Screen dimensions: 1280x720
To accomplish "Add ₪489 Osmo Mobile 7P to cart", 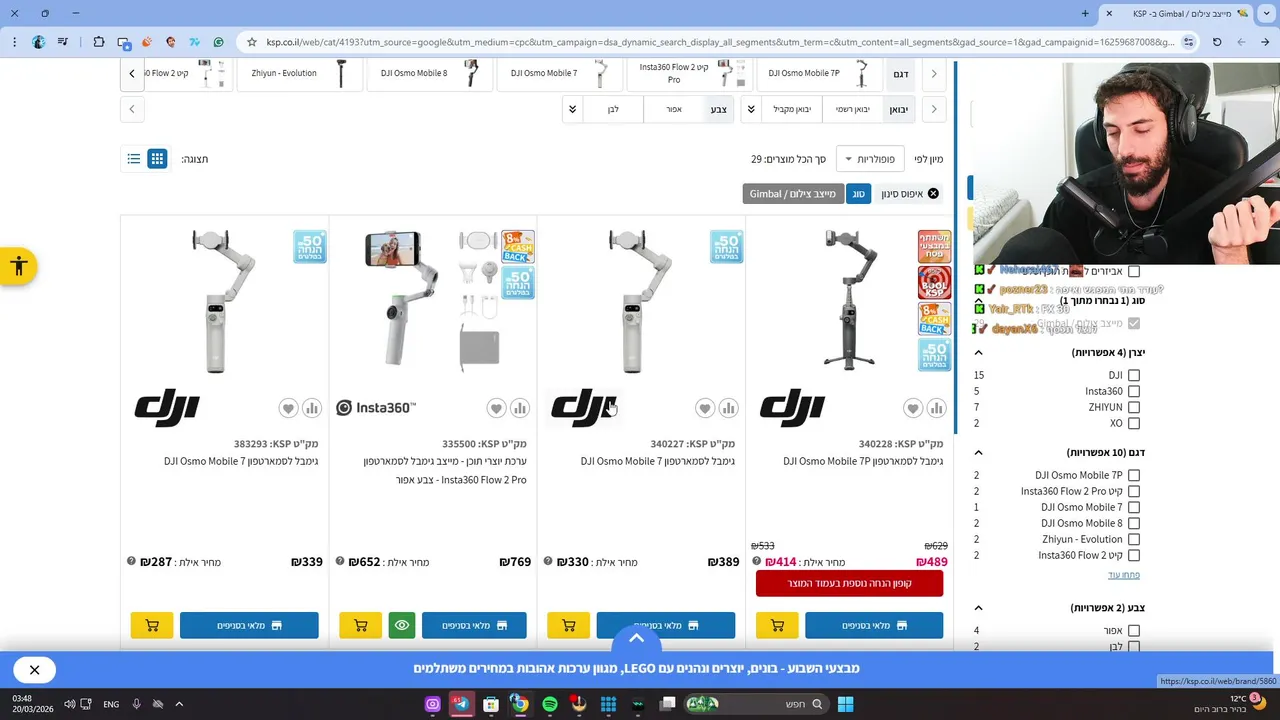I will [777, 625].
